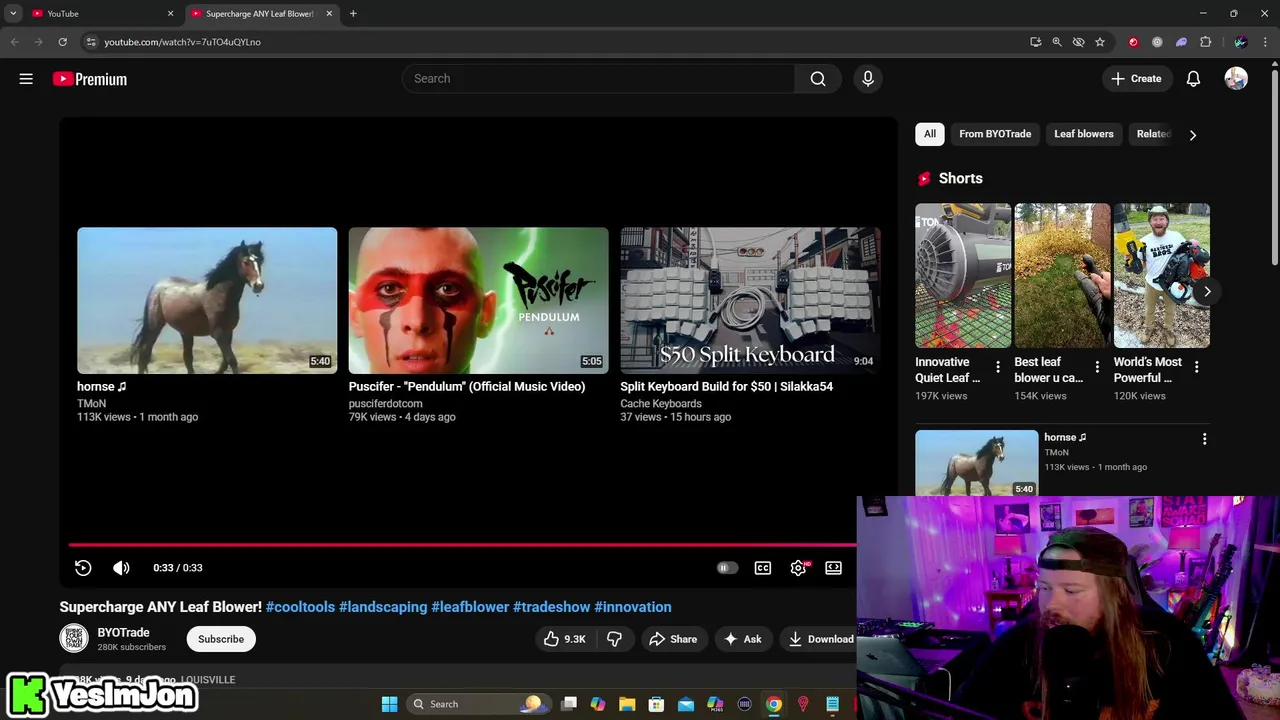Install app icon in address bar
1280x720 pixels.
click(x=1035, y=42)
